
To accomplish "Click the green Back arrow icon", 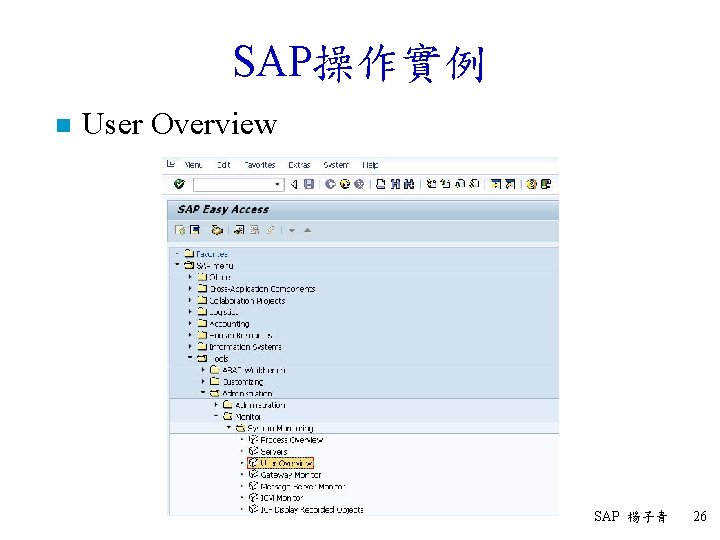I will pyautogui.click(x=330, y=184).
